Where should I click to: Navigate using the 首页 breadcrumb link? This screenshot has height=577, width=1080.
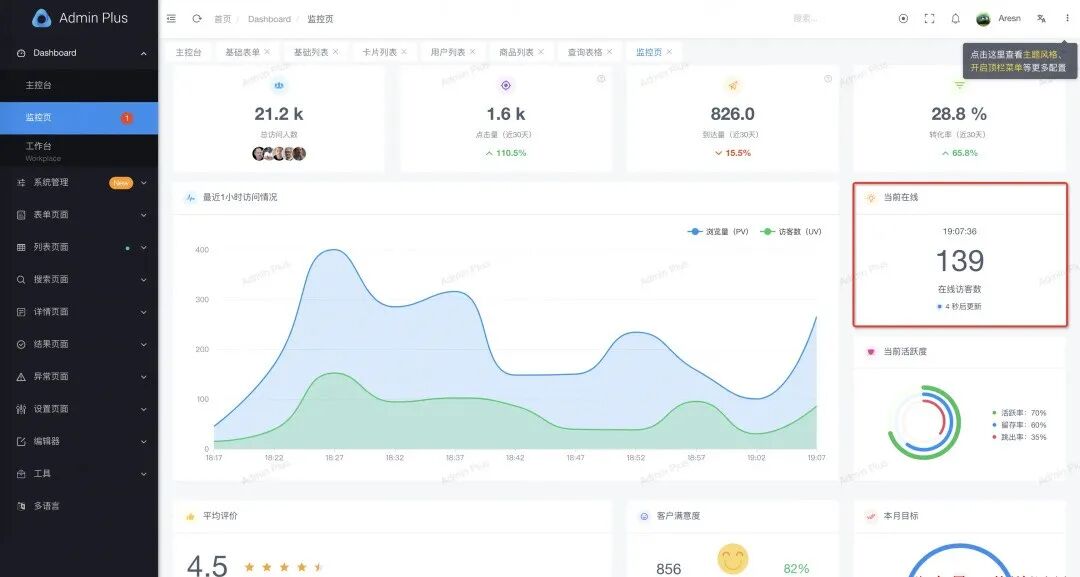(x=222, y=18)
